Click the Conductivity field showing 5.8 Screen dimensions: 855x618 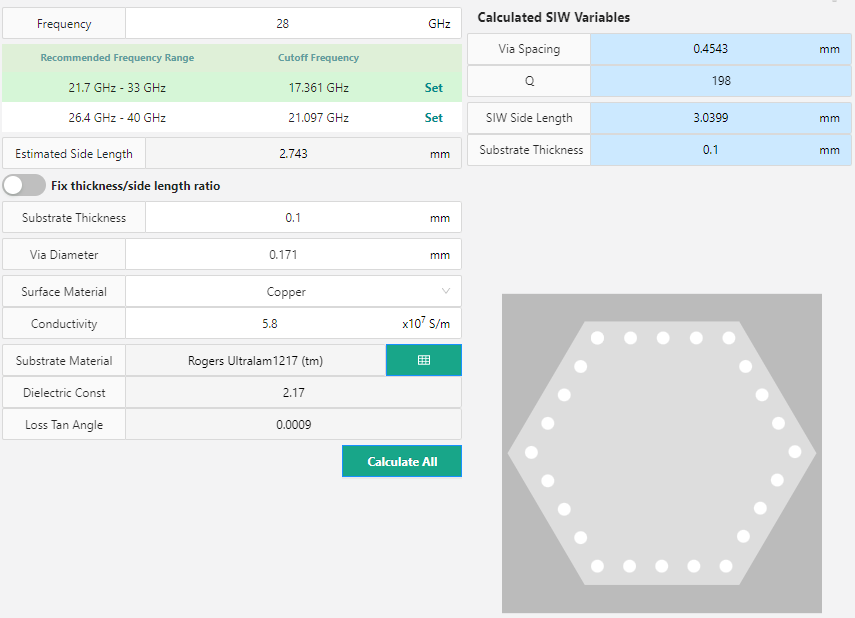point(270,323)
